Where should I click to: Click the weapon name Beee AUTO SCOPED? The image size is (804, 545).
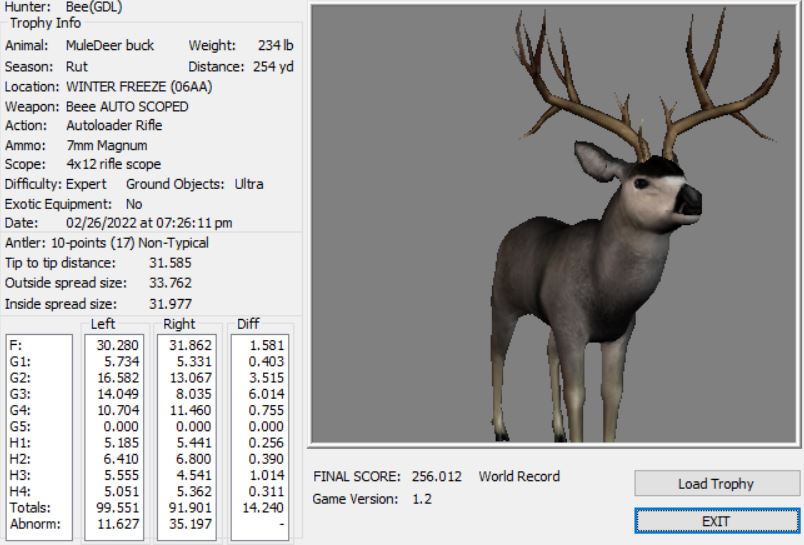[127, 106]
